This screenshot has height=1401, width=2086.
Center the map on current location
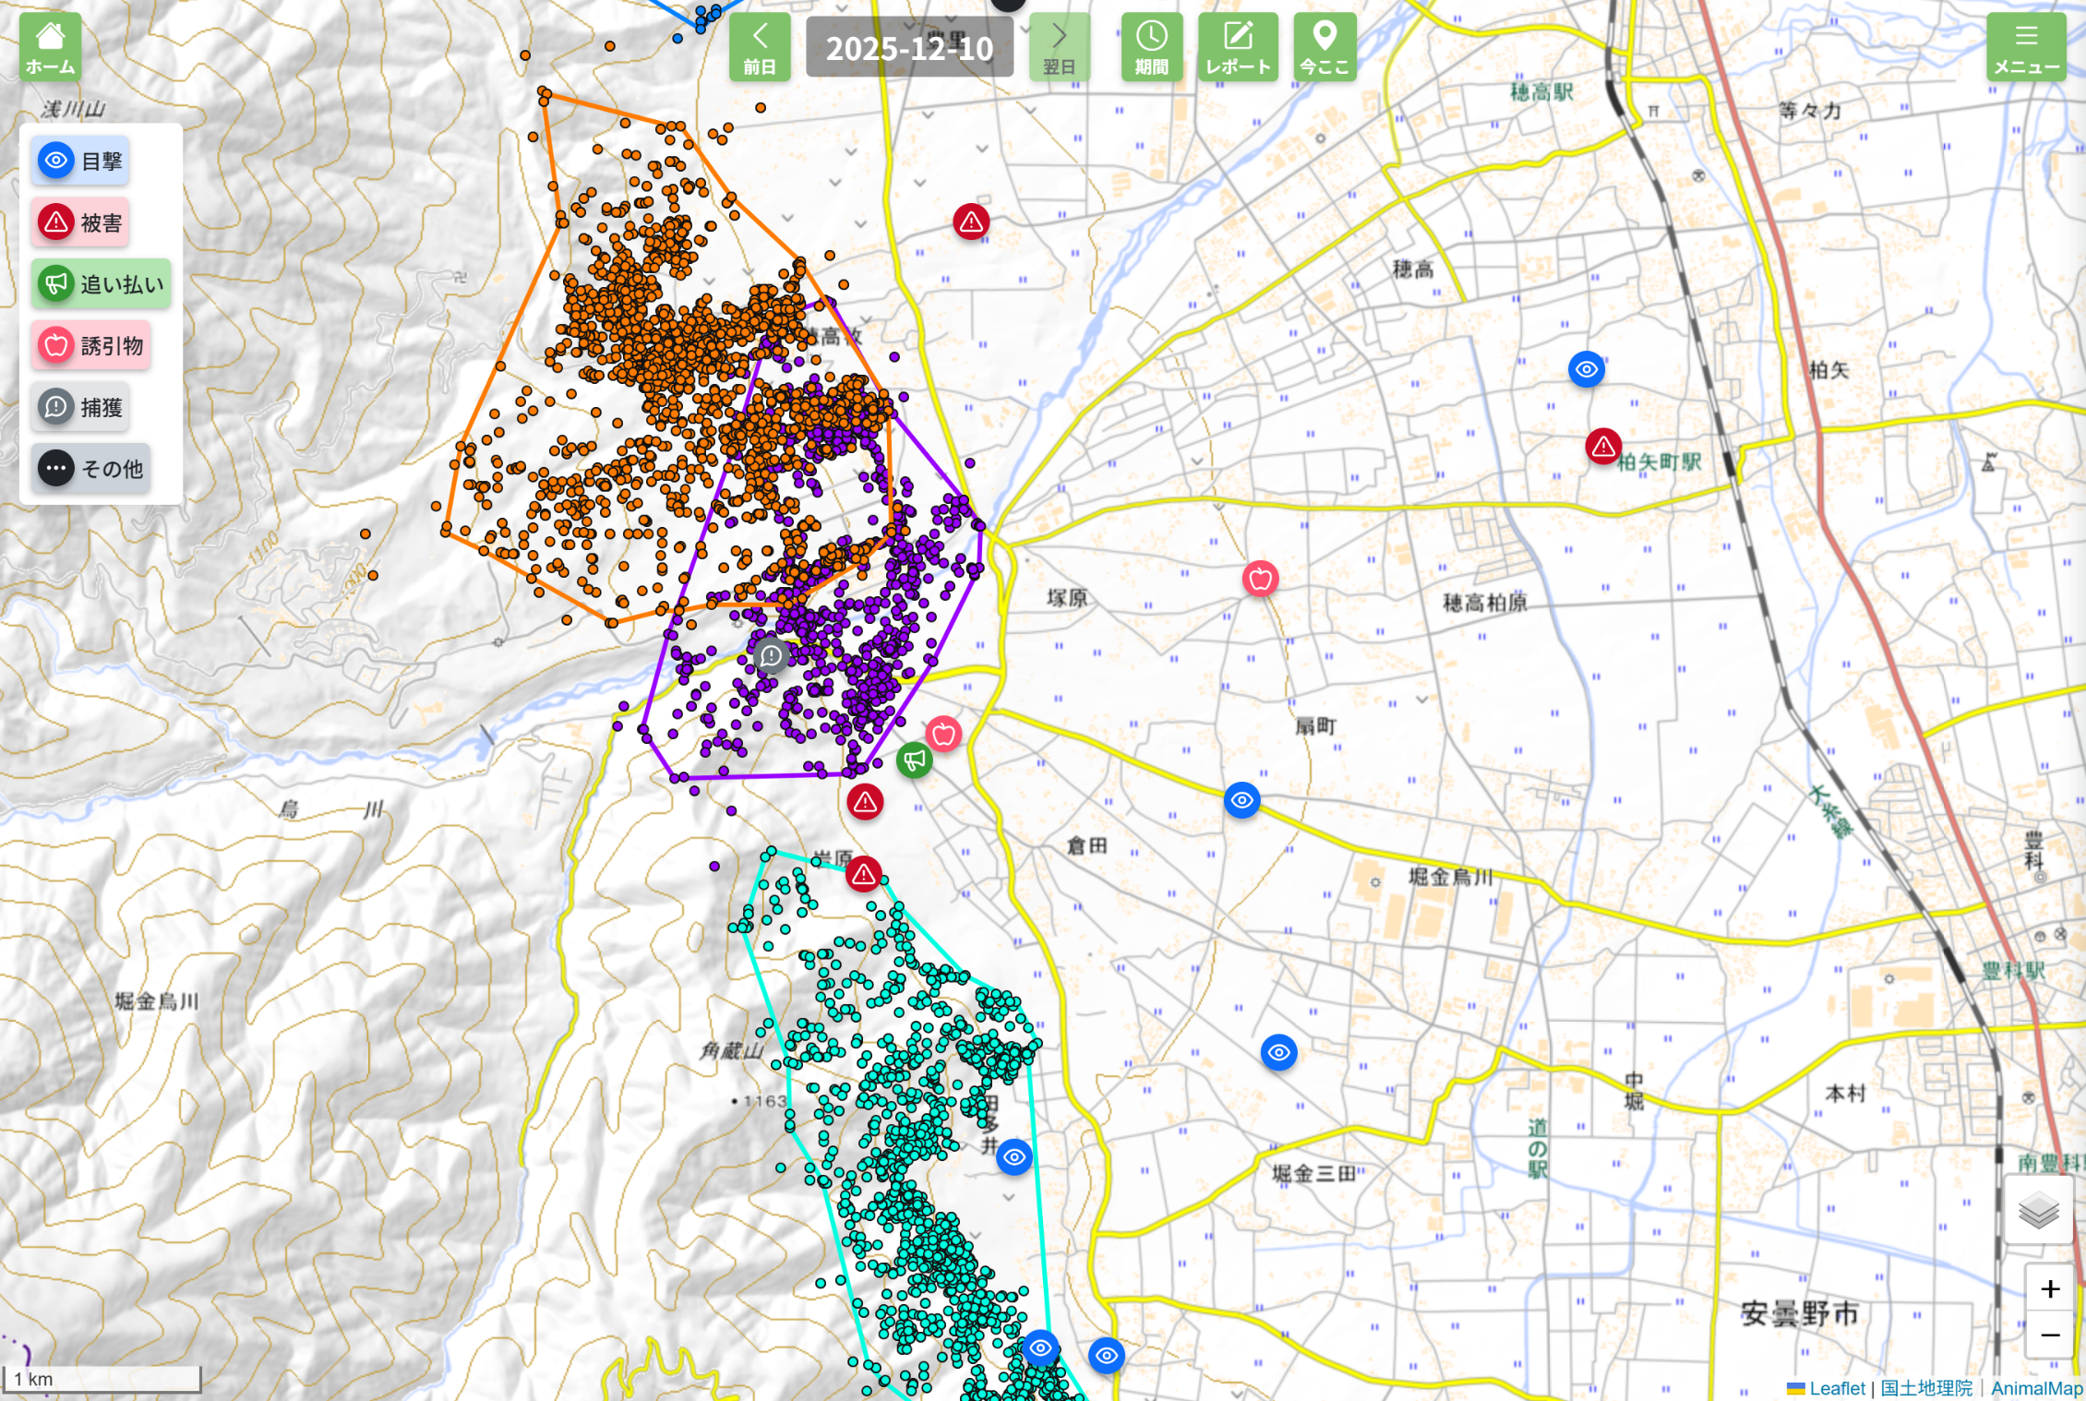1324,47
